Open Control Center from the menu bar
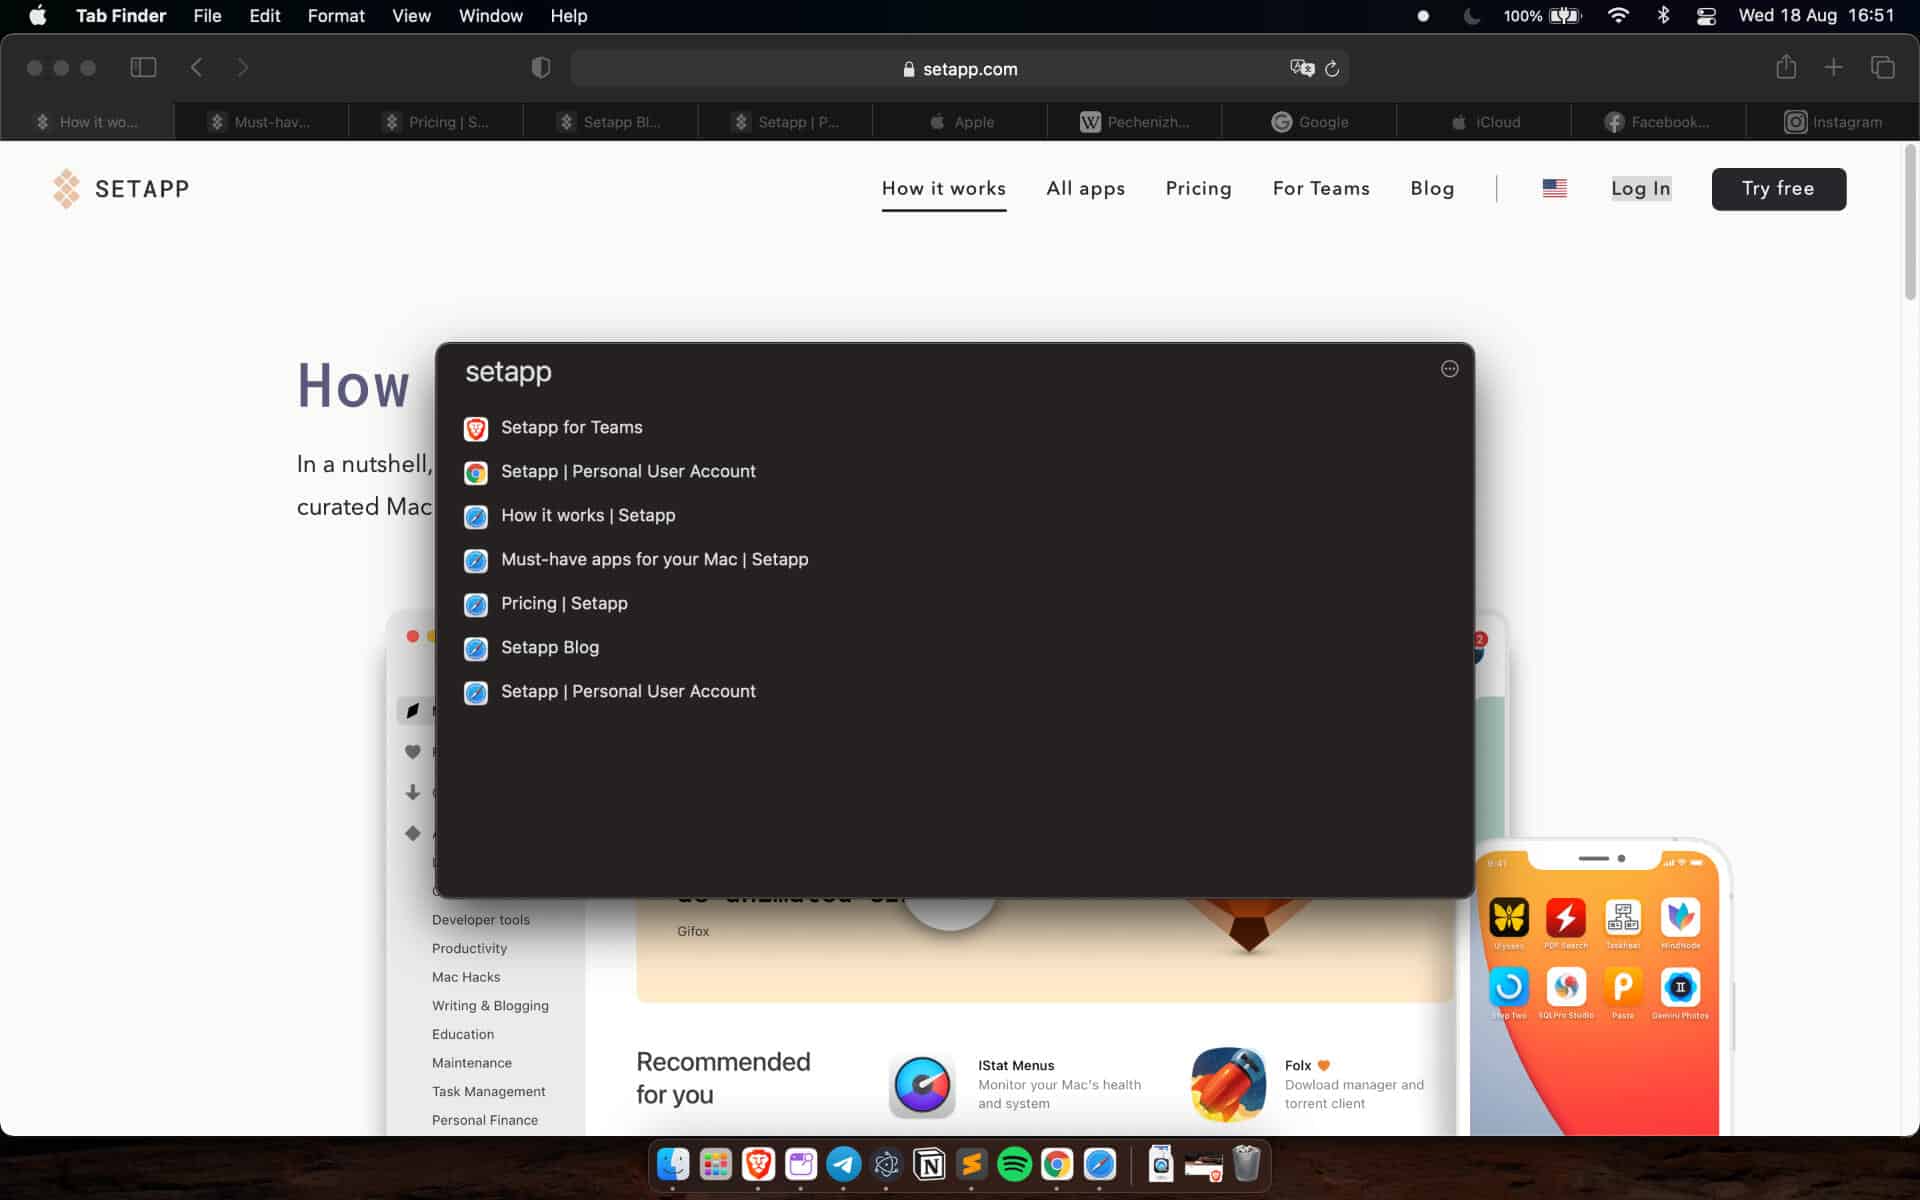1920x1200 pixels. click(x=1707, y=15)
